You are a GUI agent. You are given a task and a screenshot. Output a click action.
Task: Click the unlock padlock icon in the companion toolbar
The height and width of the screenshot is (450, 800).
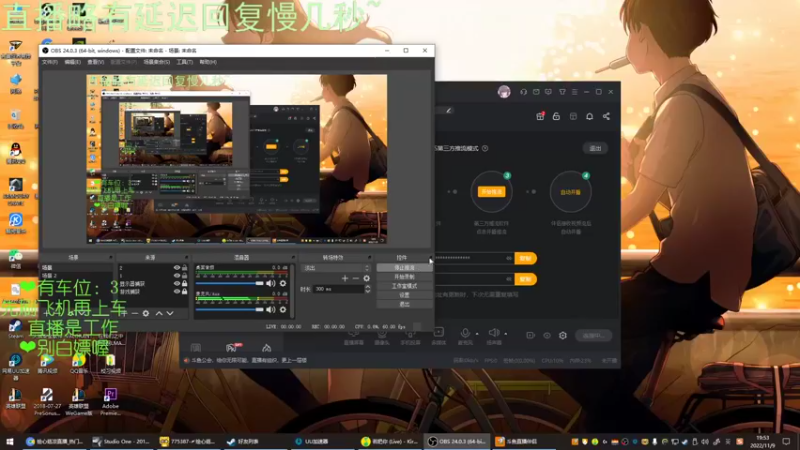(556, 116)
